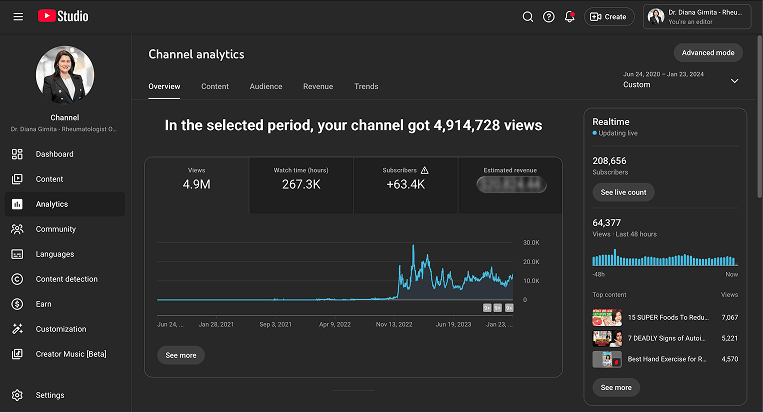Open Settings in the sidebar
This screenshot has height=413, width=763.
pos(50,395)
